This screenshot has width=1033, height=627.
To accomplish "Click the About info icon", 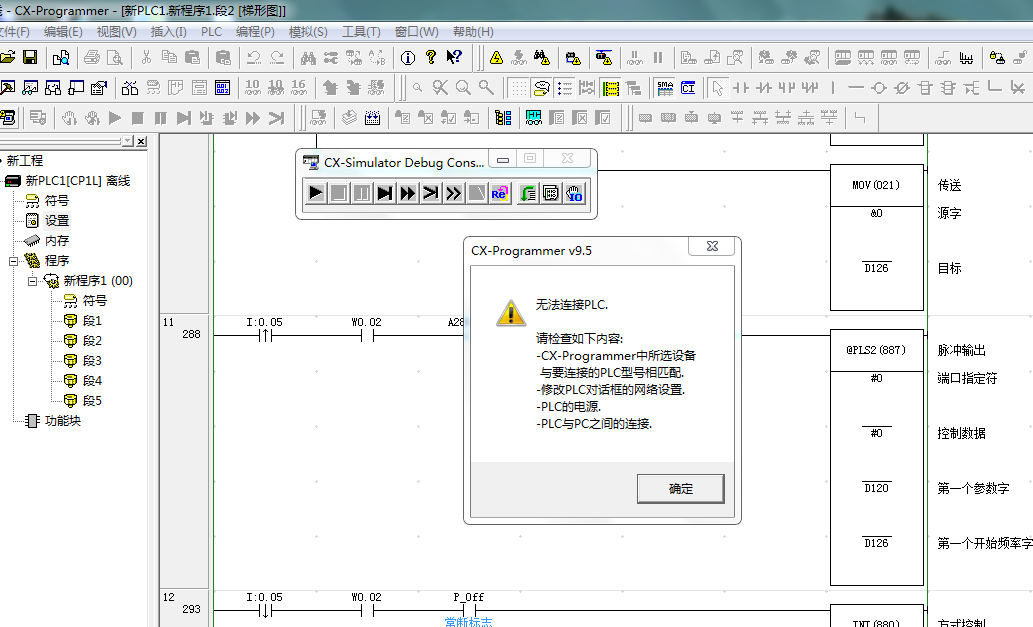I will (408, 57).
